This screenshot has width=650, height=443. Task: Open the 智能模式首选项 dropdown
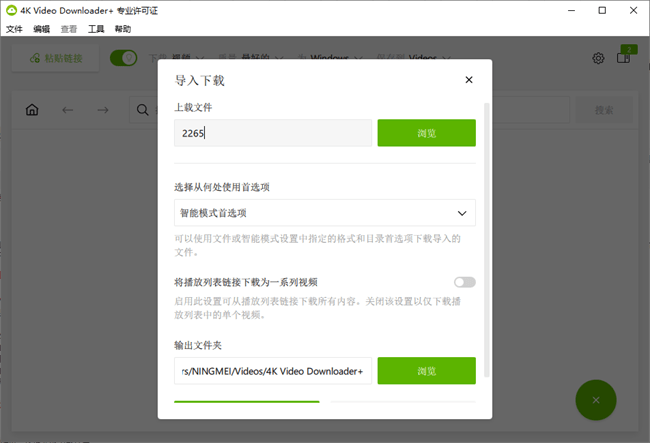click(x=324, y=213)
